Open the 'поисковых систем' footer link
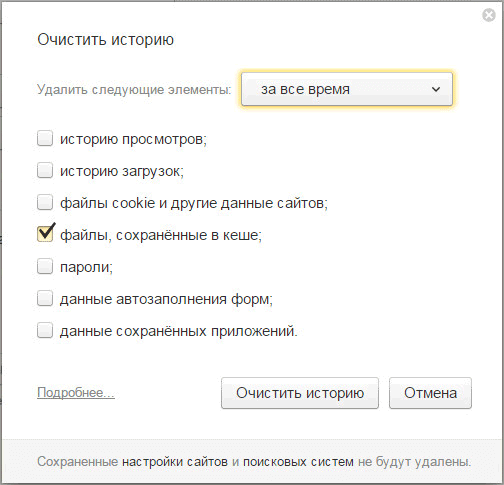 click(298, 462)
